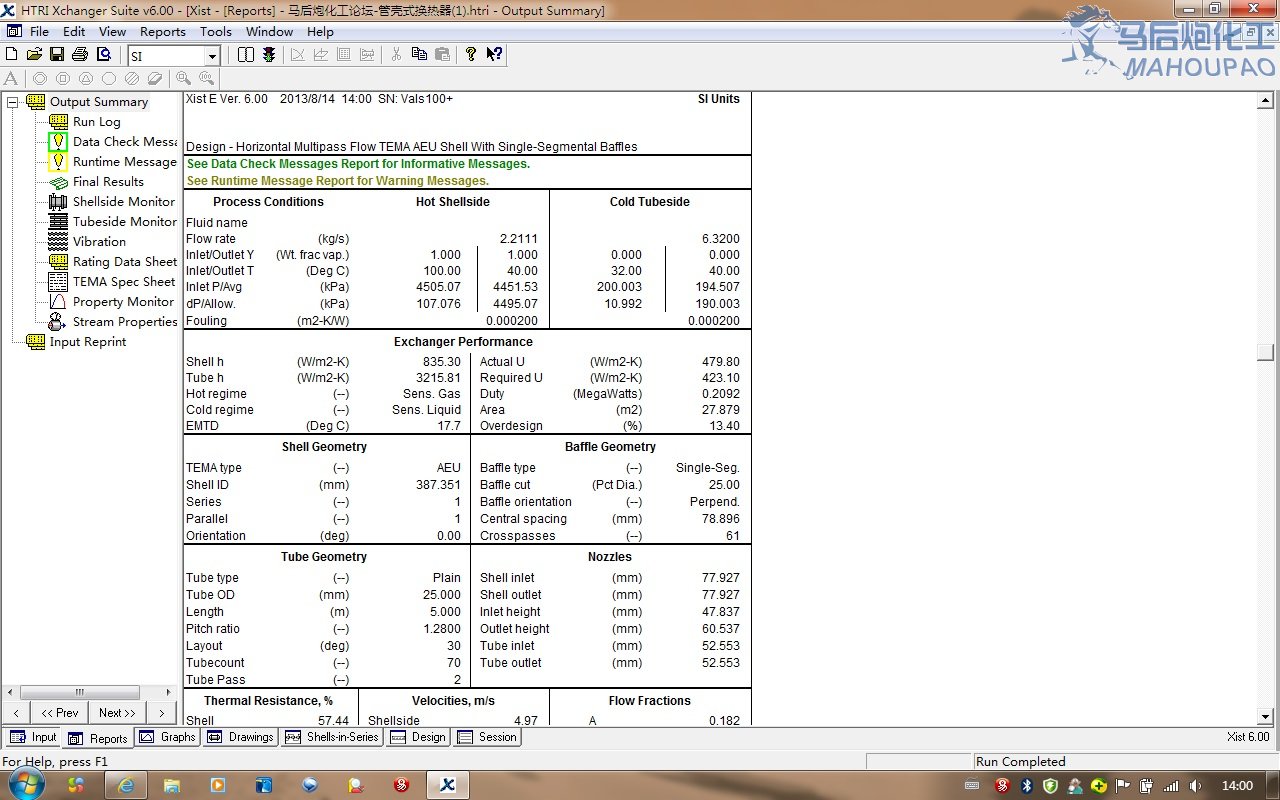Save the case with the floppy disk icon
The height and width of the screenshot is (800, 1280).
point(57,54)
